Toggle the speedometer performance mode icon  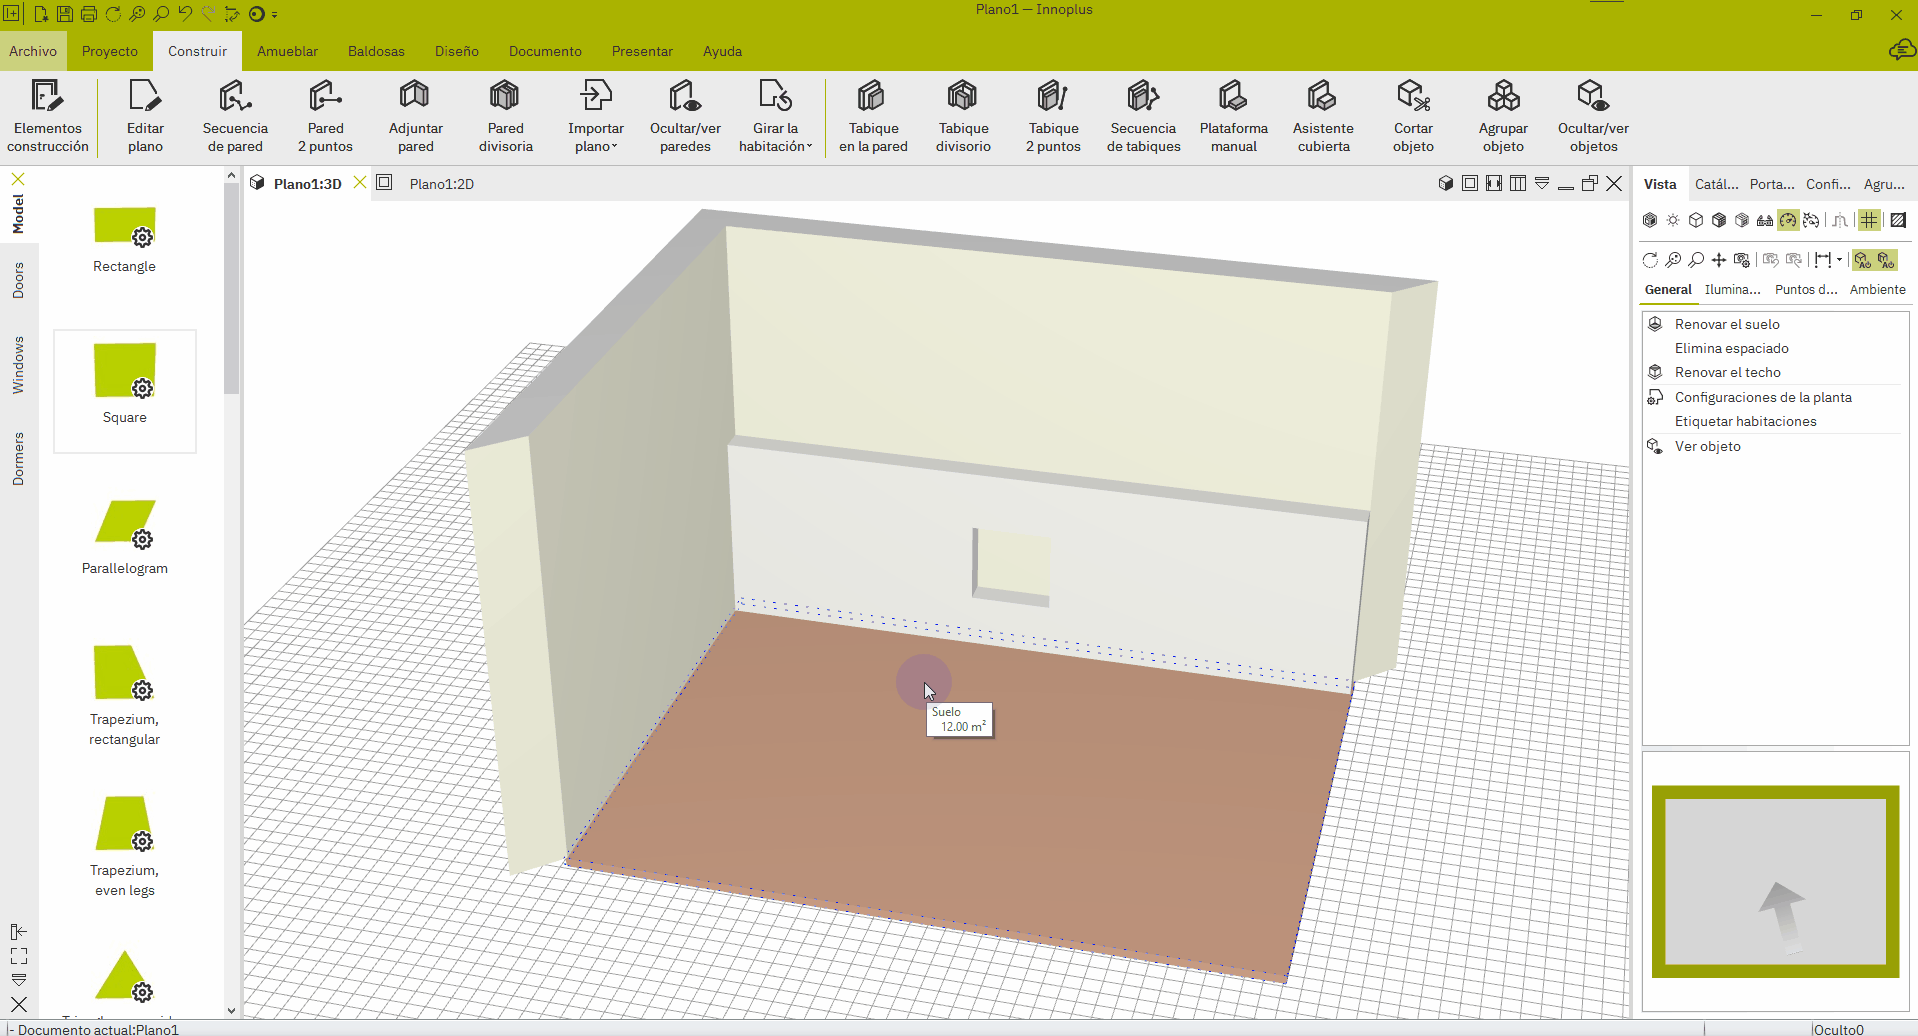1788,220
